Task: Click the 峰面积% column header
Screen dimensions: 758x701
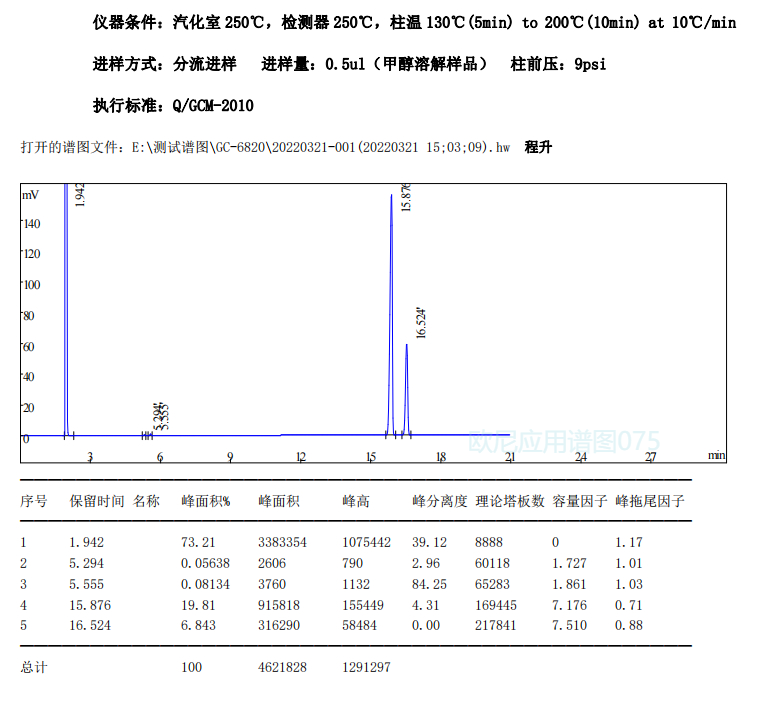Action: [x=205, y=501]
